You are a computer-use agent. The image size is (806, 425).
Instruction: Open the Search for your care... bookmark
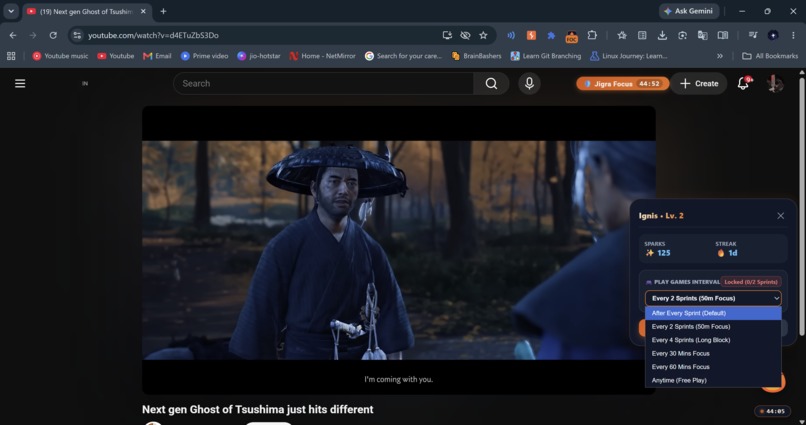tap(404, 56)
